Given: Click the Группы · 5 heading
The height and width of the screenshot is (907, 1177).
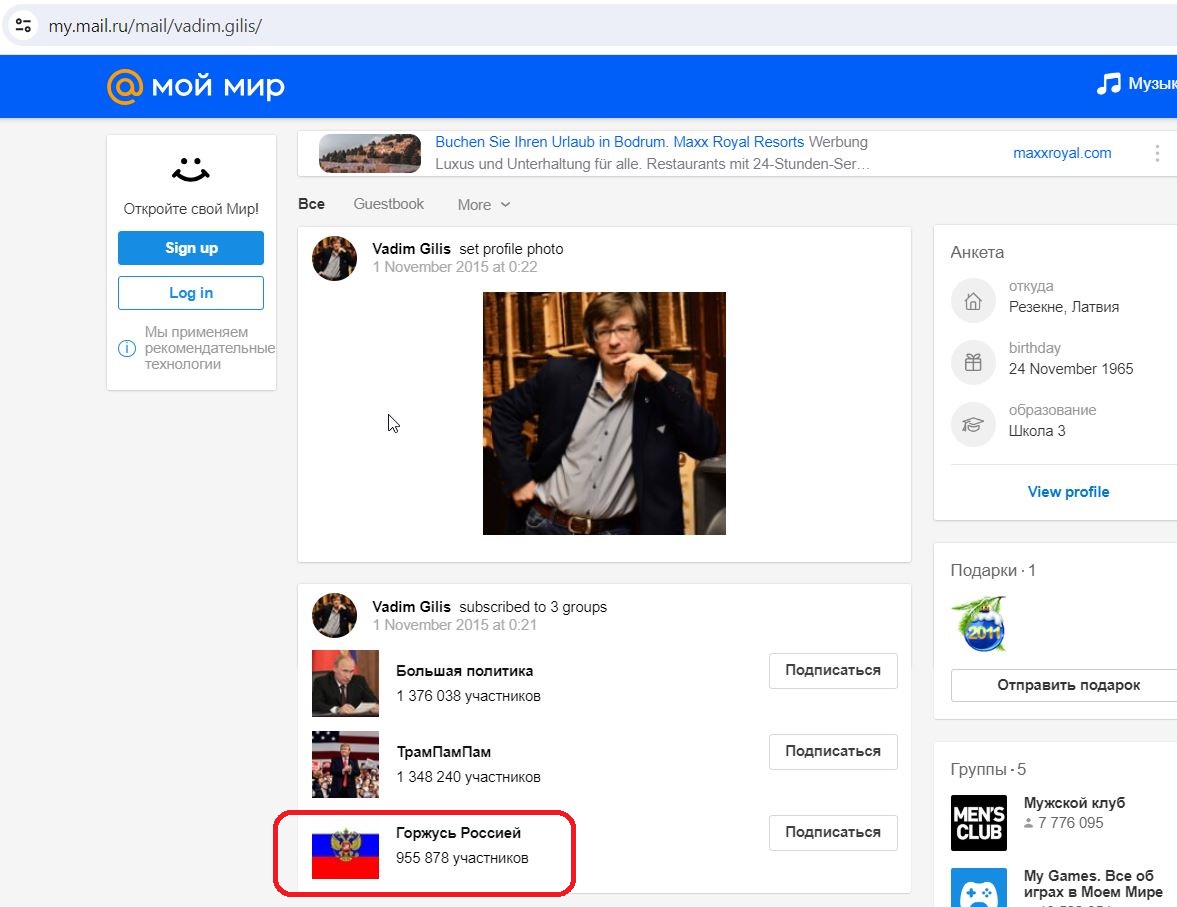Looking at the screenshot, I should (x=988, y=770).
